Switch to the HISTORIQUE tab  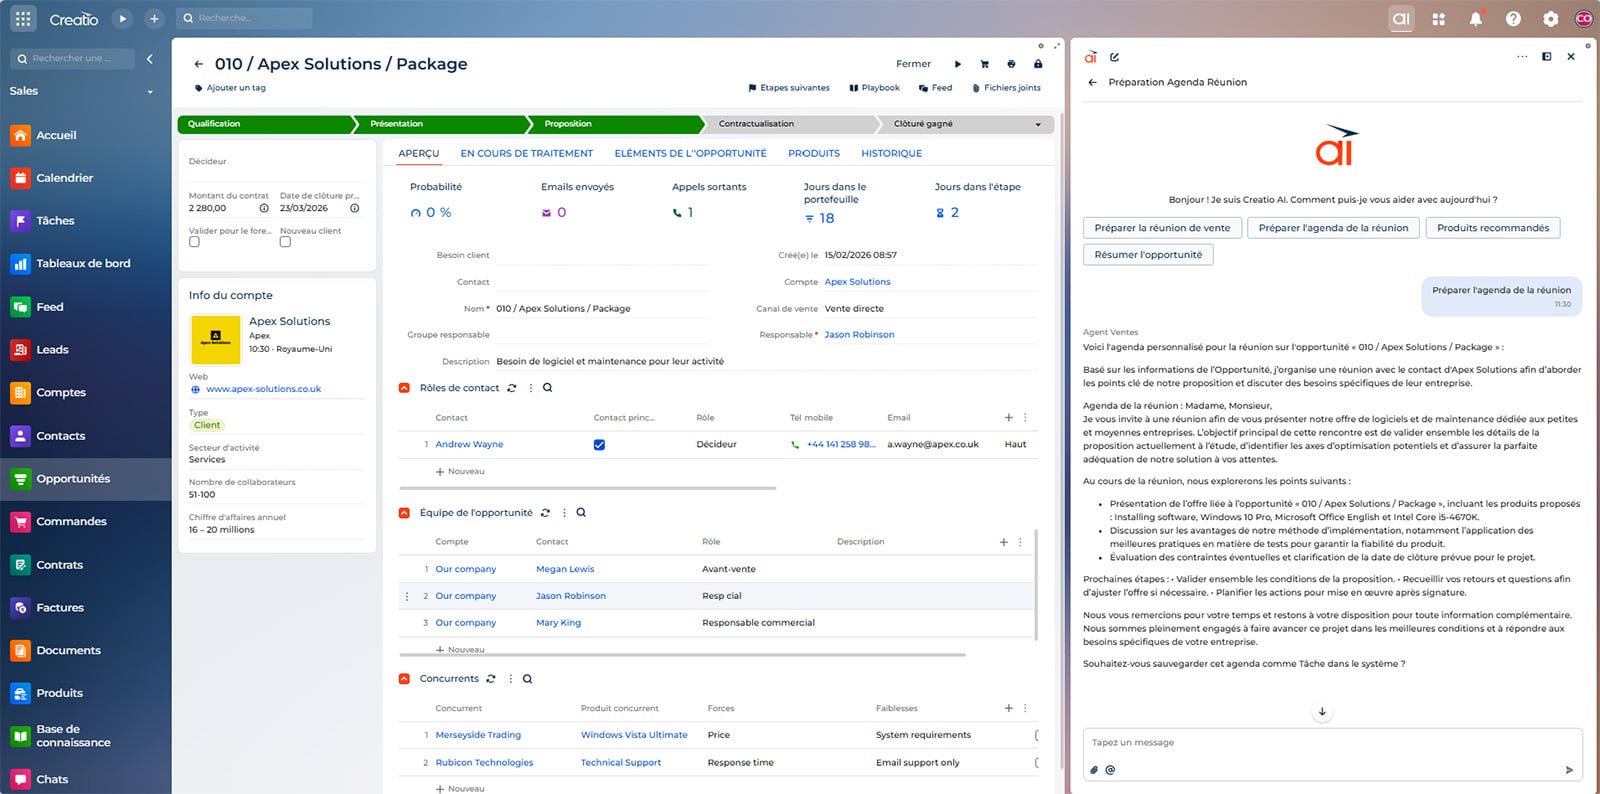coord(892,153)
